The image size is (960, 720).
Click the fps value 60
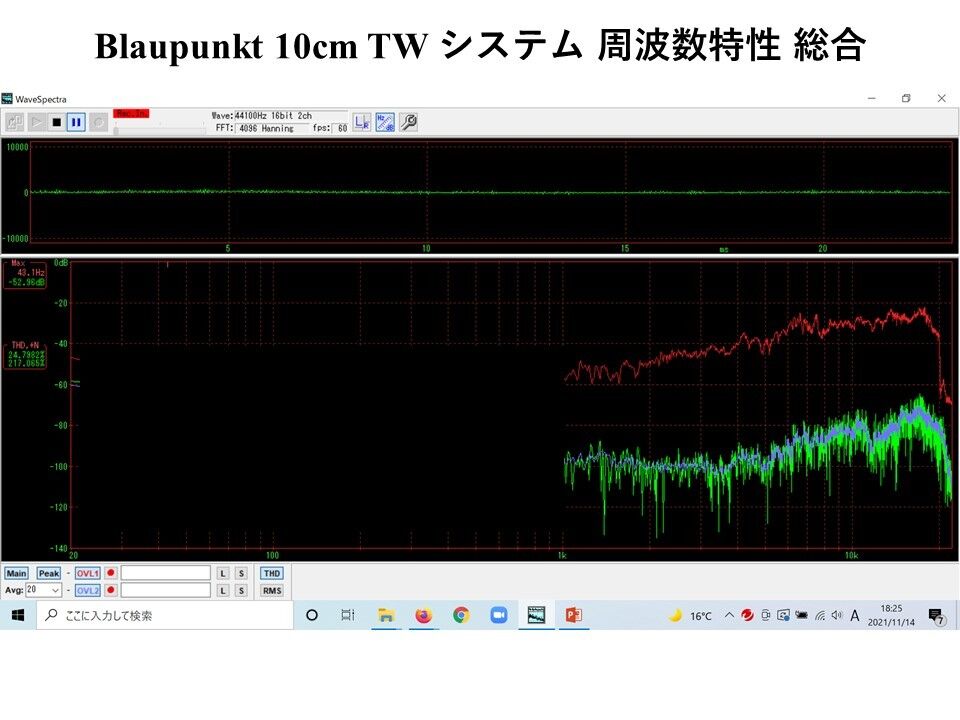[342, 128]
